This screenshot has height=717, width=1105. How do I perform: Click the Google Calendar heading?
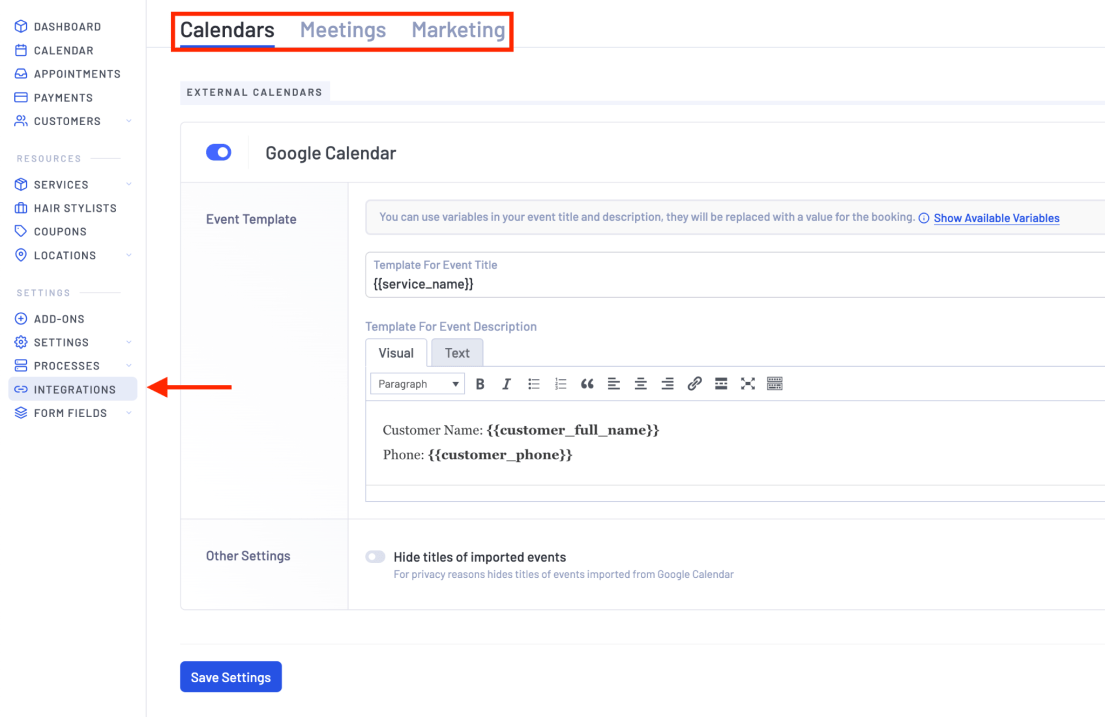coord(331,153)
